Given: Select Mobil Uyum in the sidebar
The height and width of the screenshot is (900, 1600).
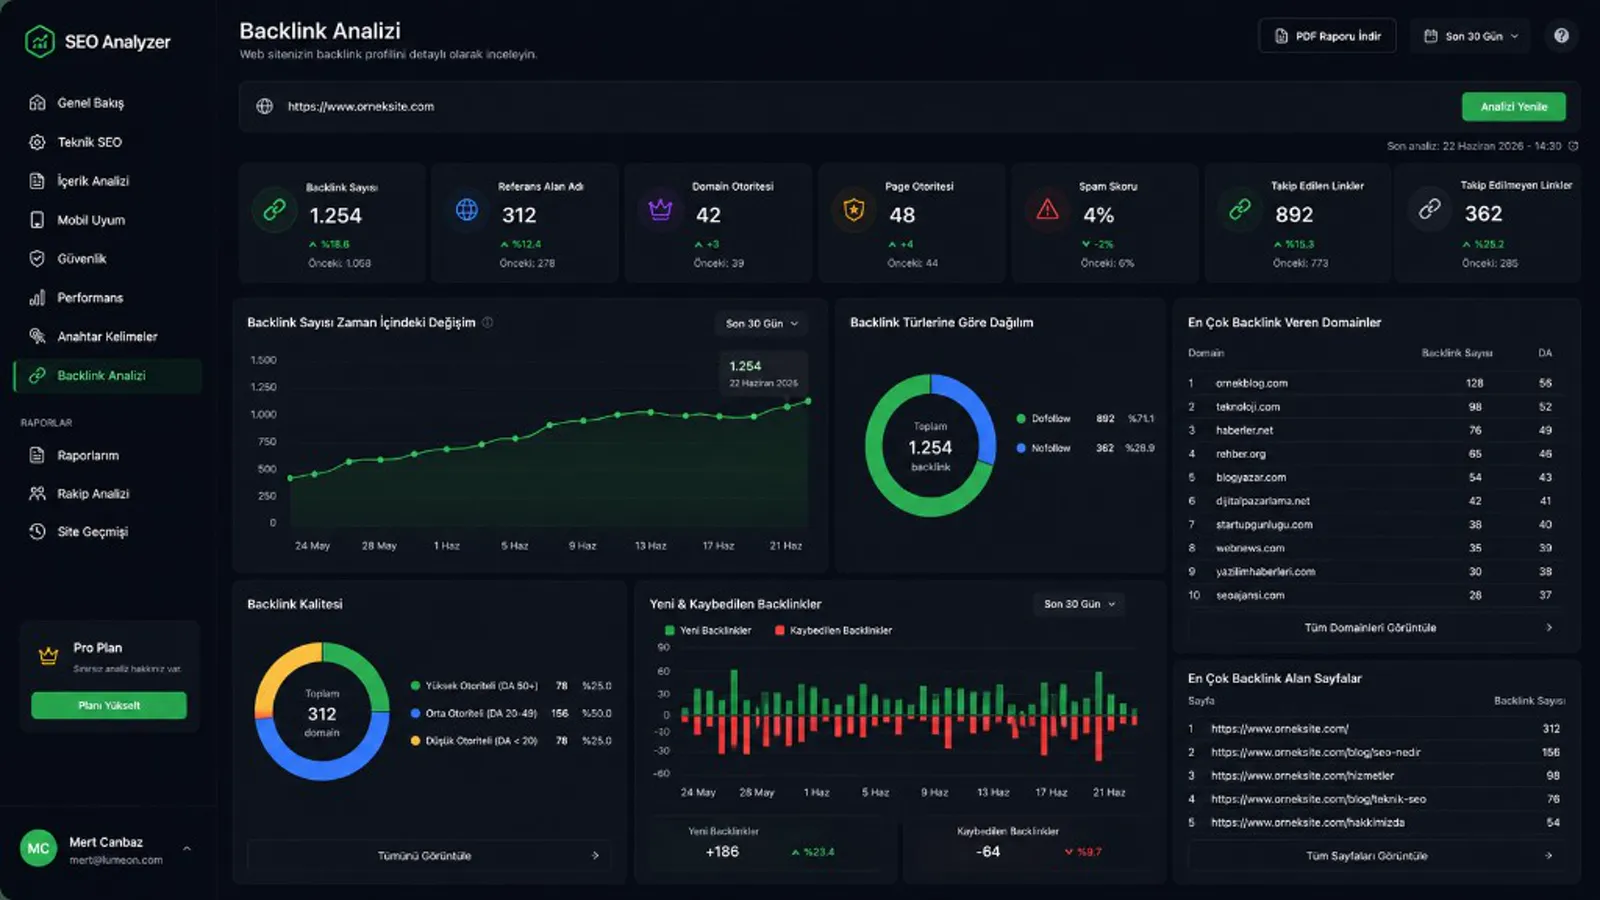Looking at the screenshot, I should click(x=108, y=220).
